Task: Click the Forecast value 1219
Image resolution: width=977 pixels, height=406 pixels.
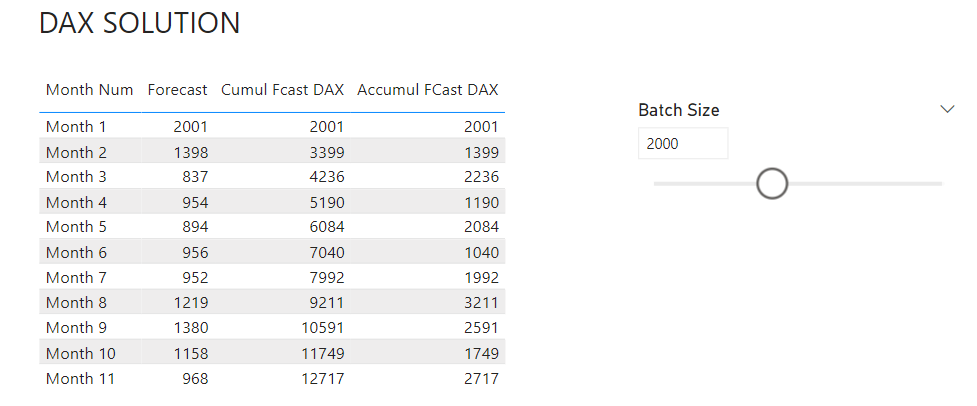Action: [x=191, y=303]
